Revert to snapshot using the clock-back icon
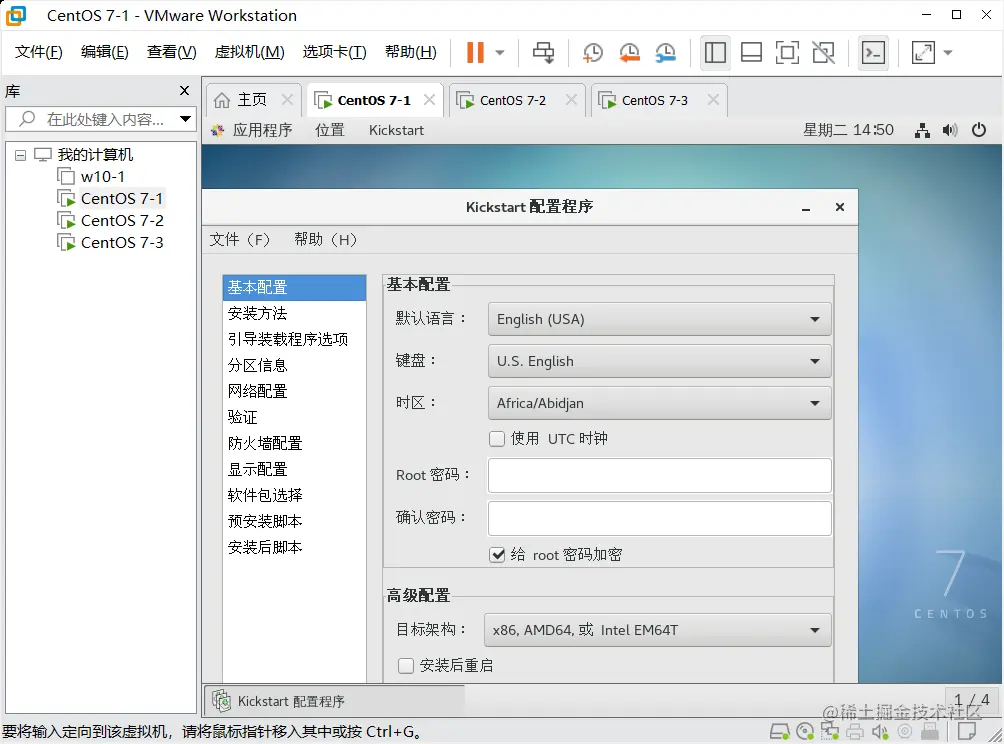The image size is (1004, 744). pos(629,53)
